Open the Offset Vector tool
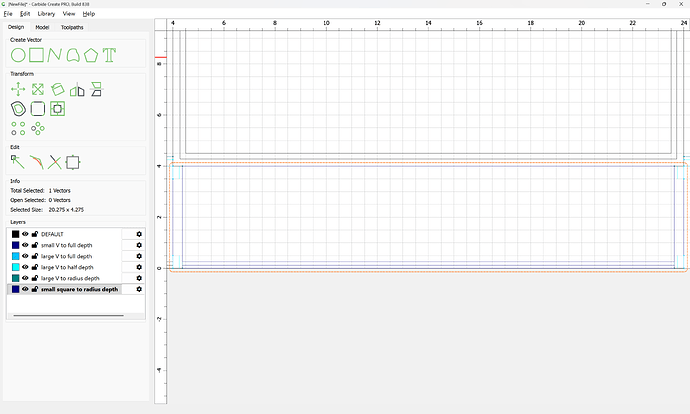 coord(18,108)
